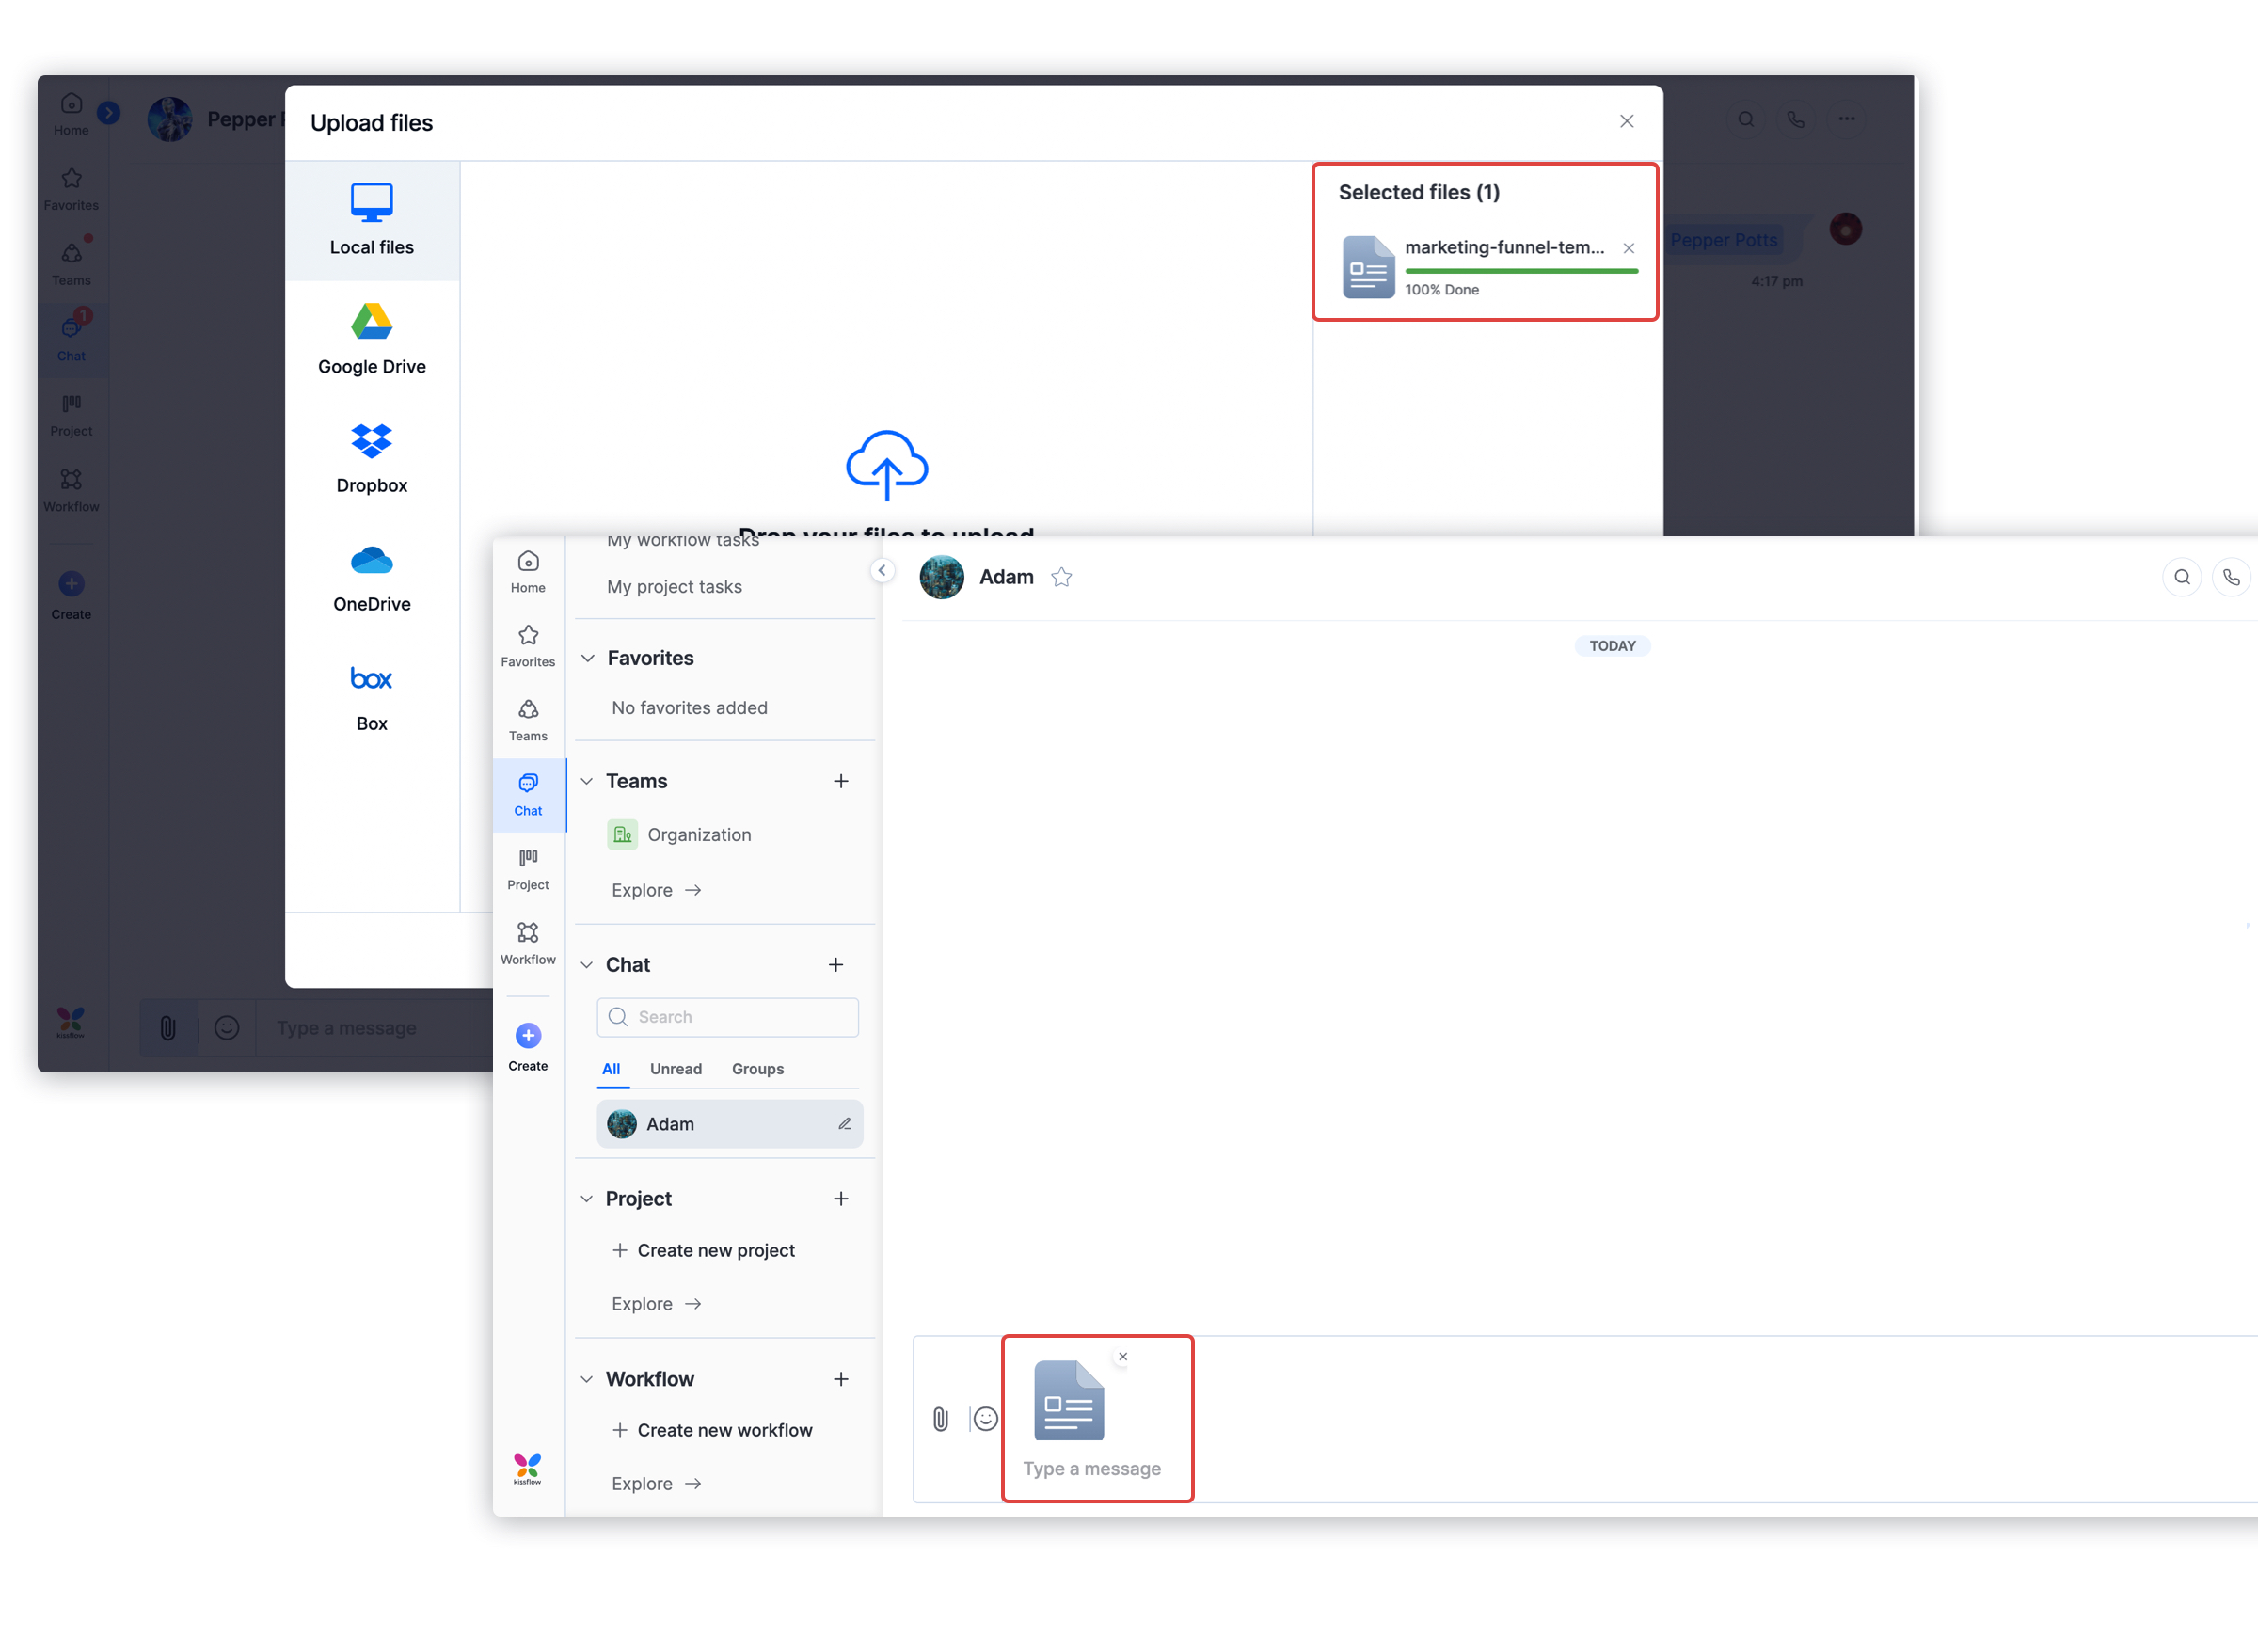Screen dimensions: 2258x1652
Task: Open emoji picker in the background chat window
Action: point(227,1027)
